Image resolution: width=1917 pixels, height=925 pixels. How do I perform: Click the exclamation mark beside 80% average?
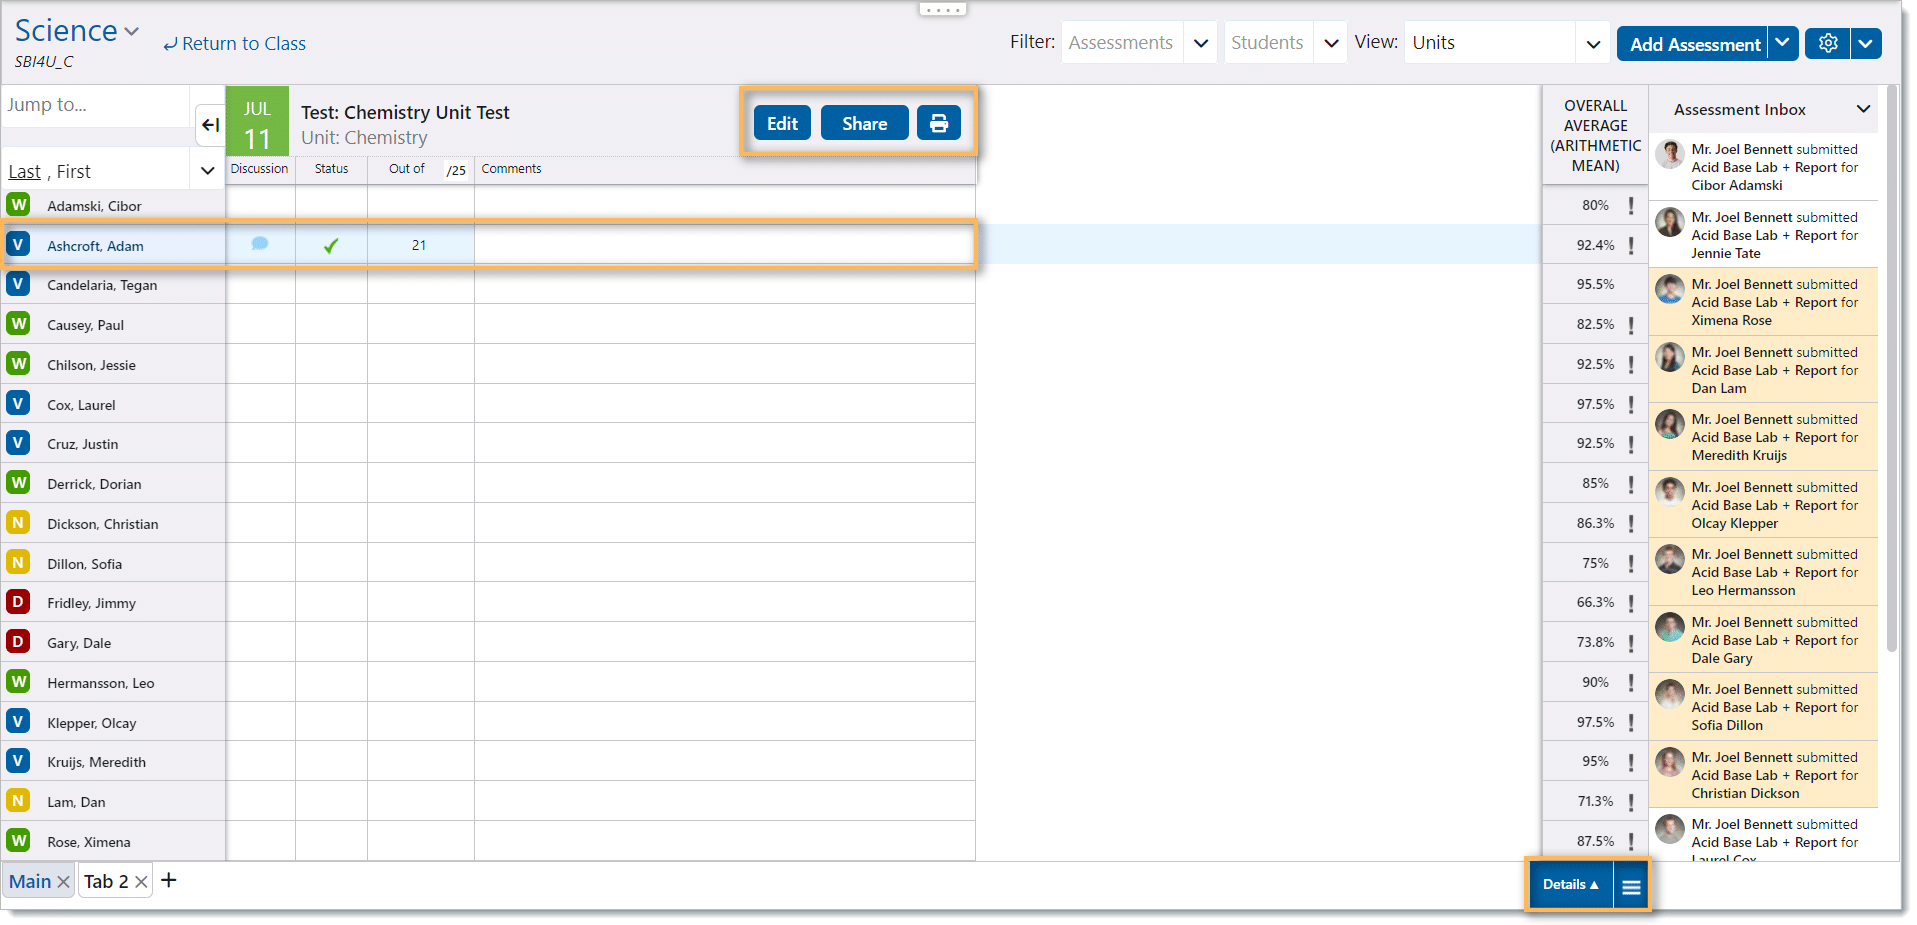click(1631, 206)
